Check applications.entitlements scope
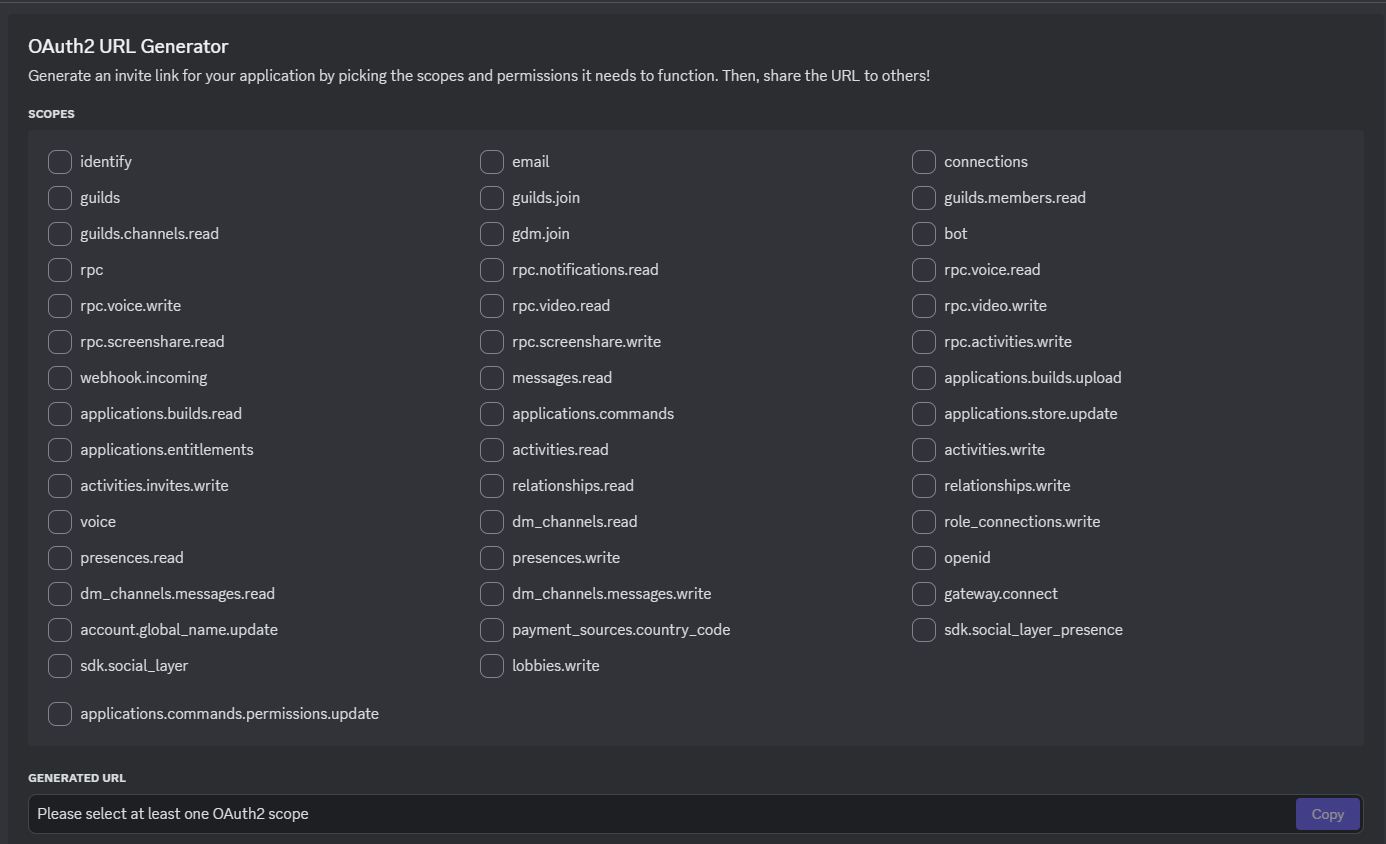 60,450
